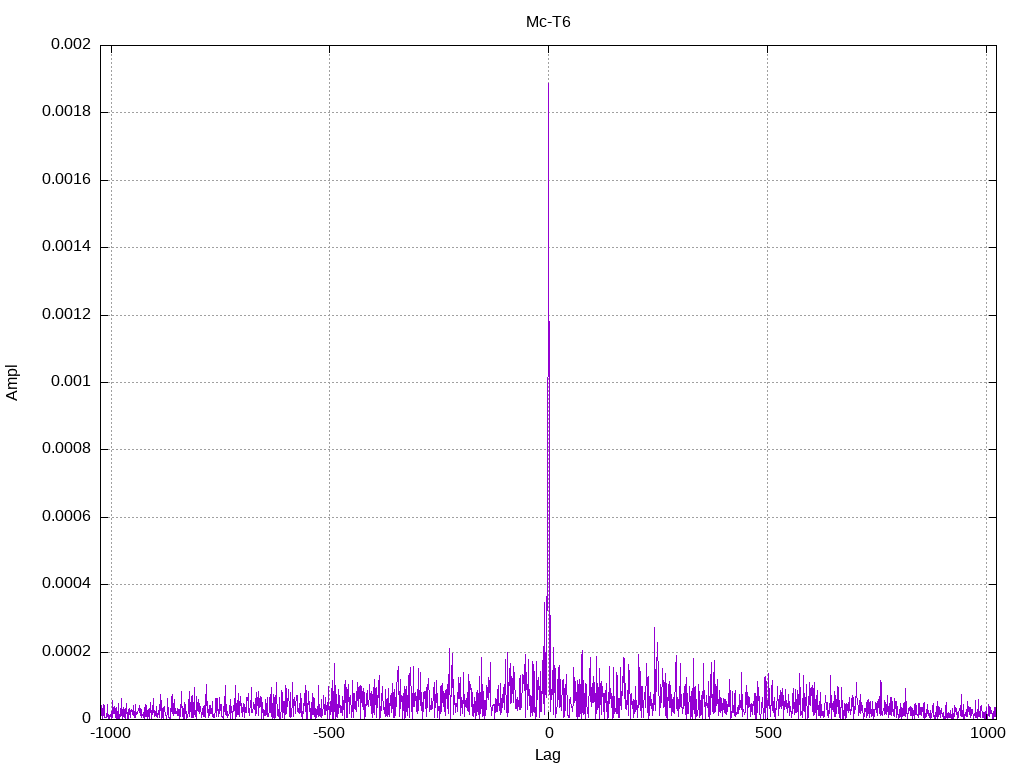Click the 0.001 y-axis tick label
Image resolution: width=1024 pixels, height=768 pixels.
point(70,382)
